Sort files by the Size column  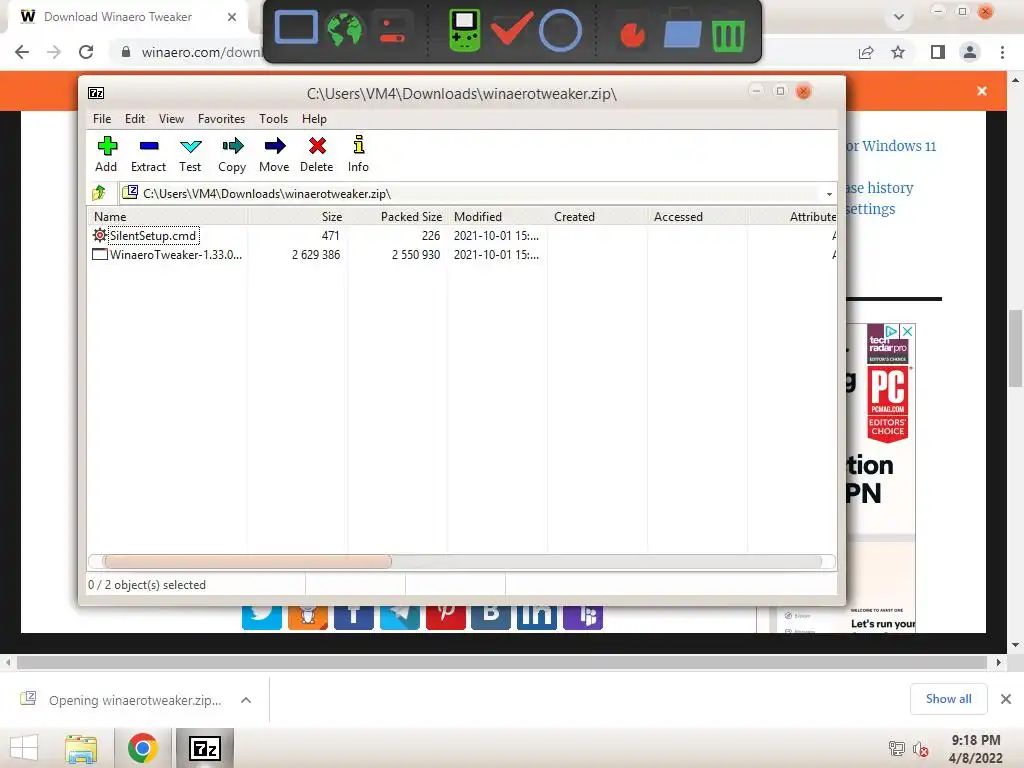click(x=297, y=216)
